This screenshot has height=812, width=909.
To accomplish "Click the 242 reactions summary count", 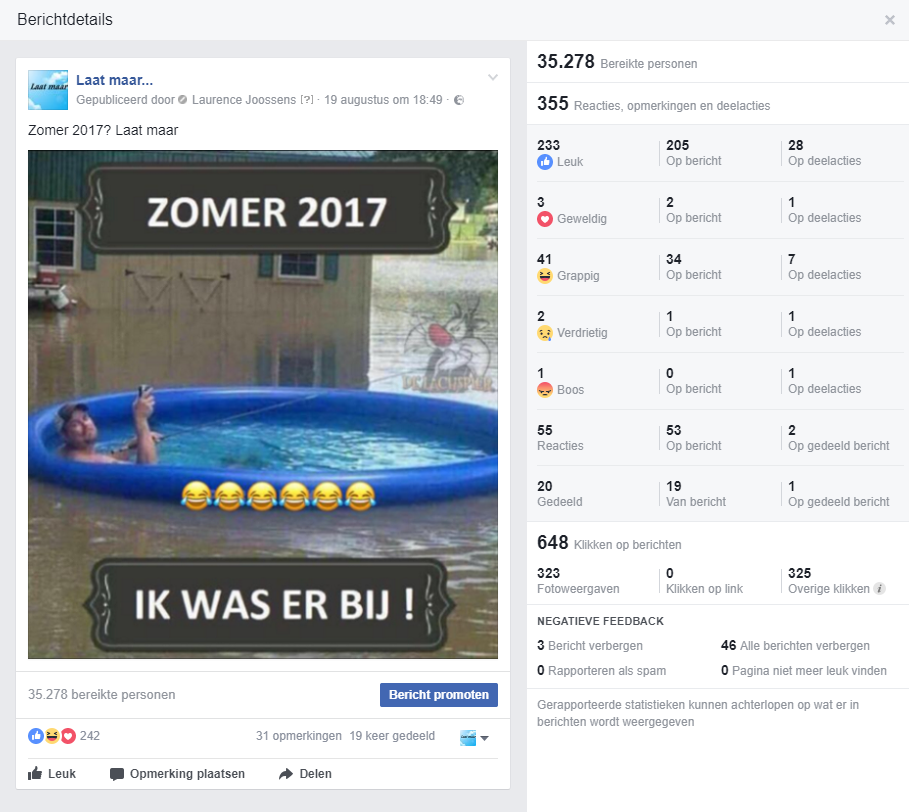I will (90, 736).
